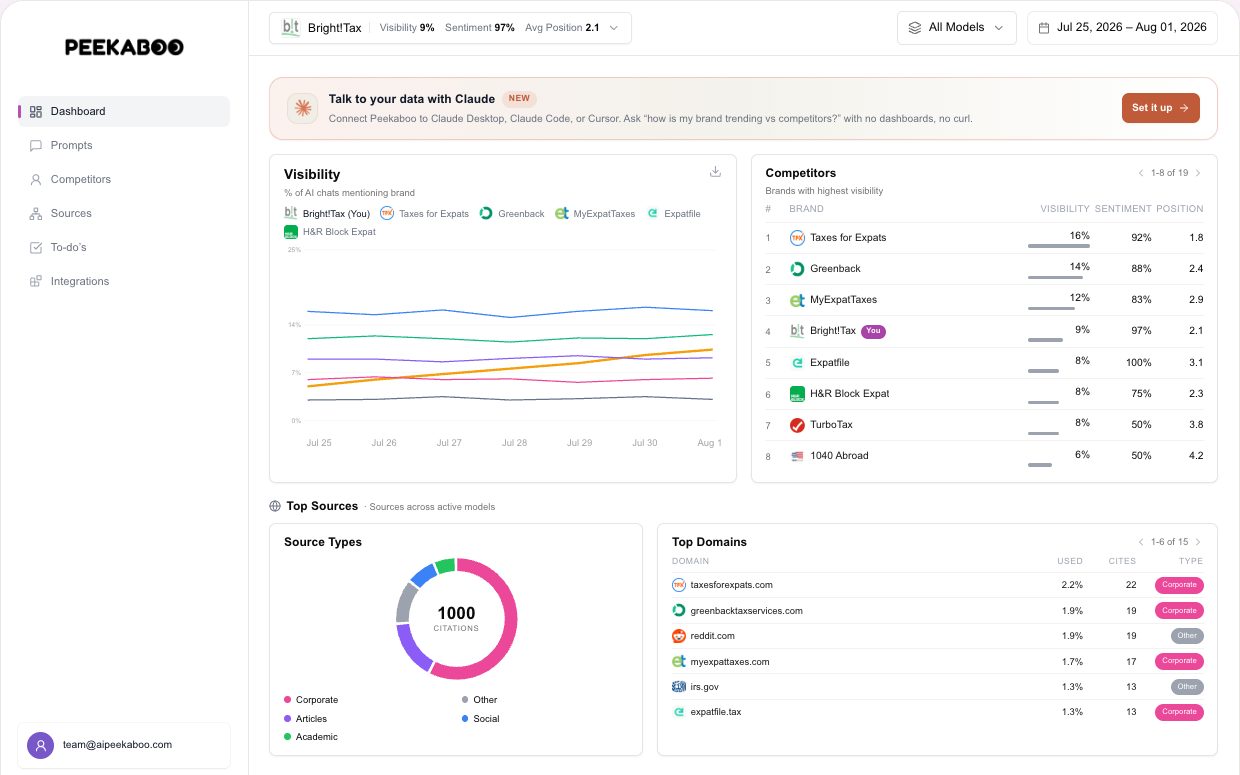Click Other tag on reddit.com row

1187,636
